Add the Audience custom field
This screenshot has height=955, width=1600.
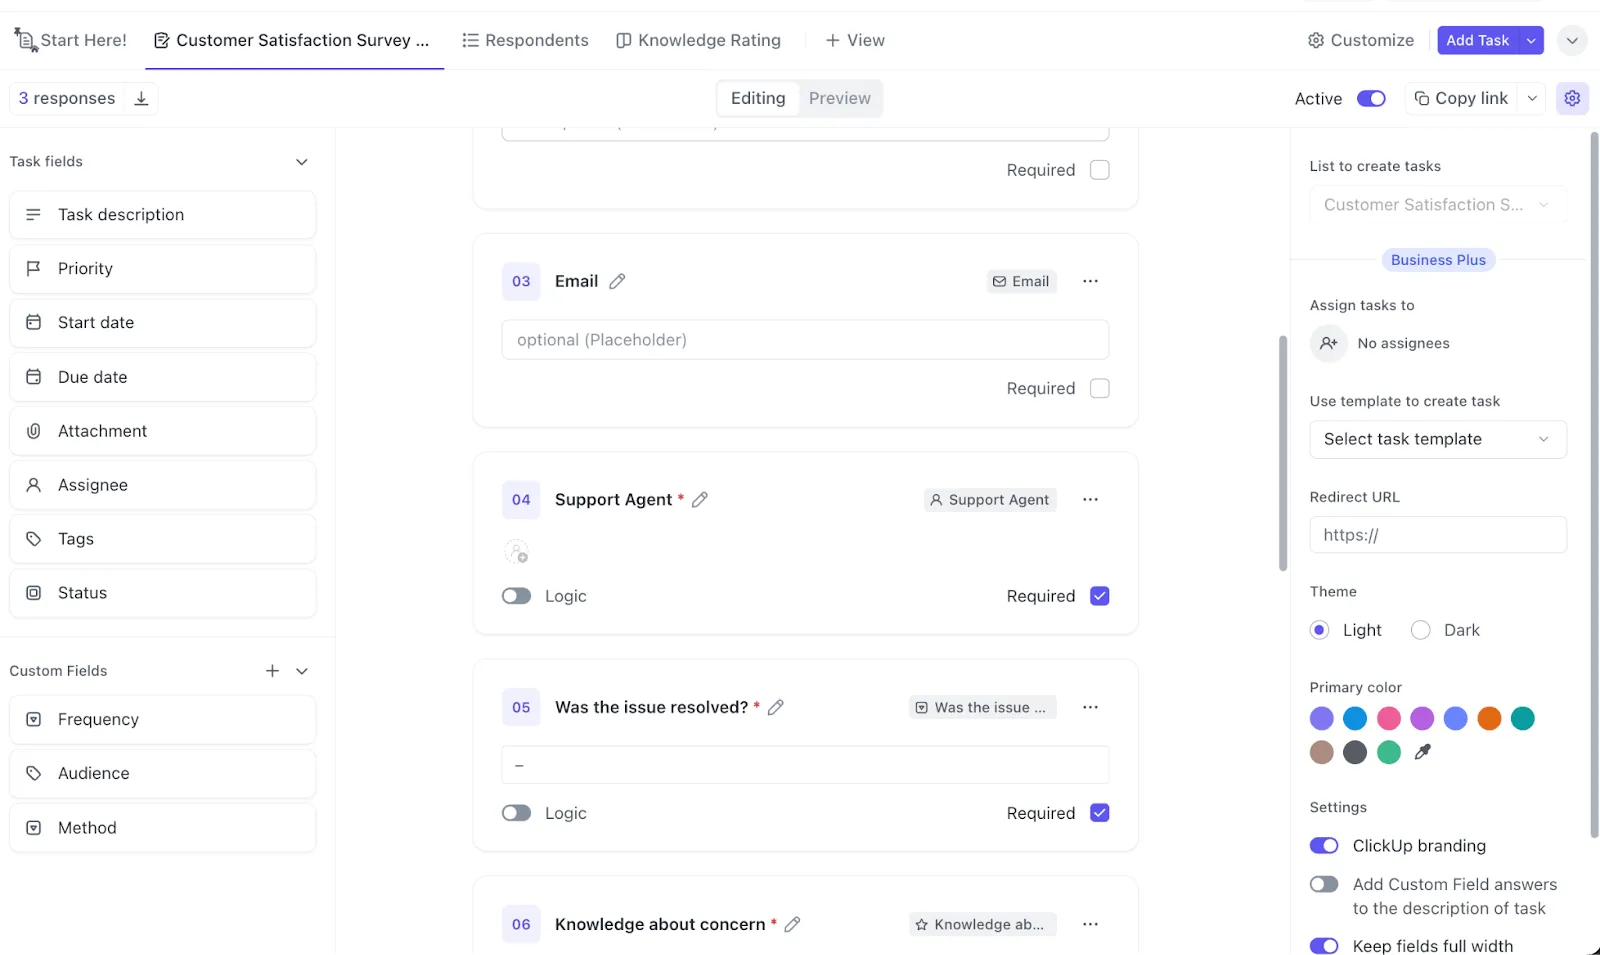pyautogui.click(x=162, y=774)
